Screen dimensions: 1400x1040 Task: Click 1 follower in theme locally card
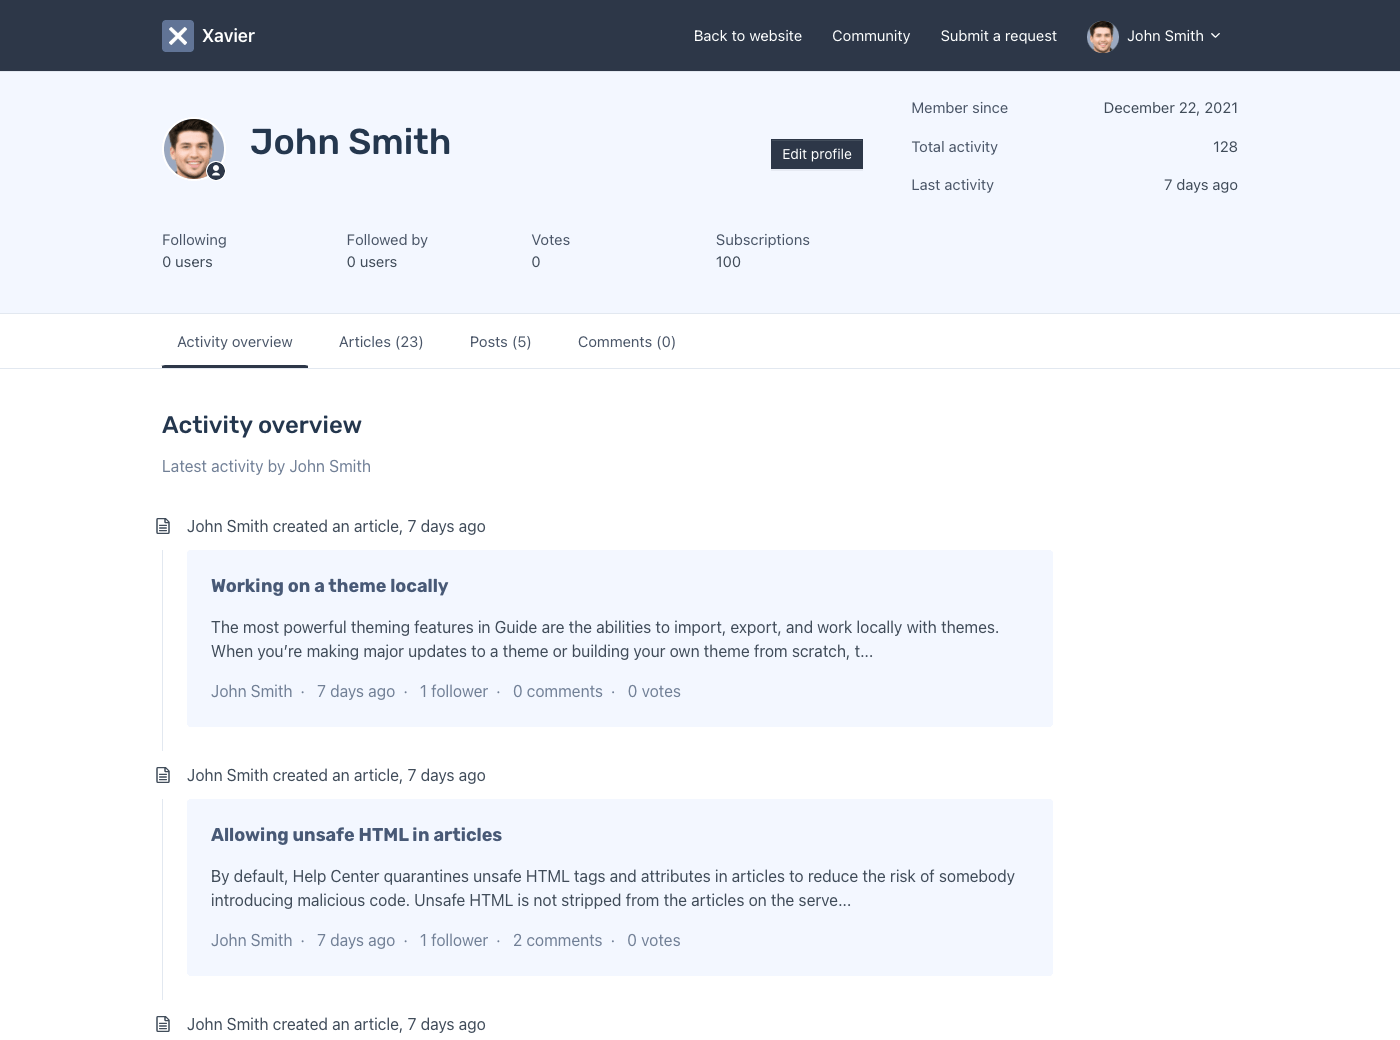point(454,692)
